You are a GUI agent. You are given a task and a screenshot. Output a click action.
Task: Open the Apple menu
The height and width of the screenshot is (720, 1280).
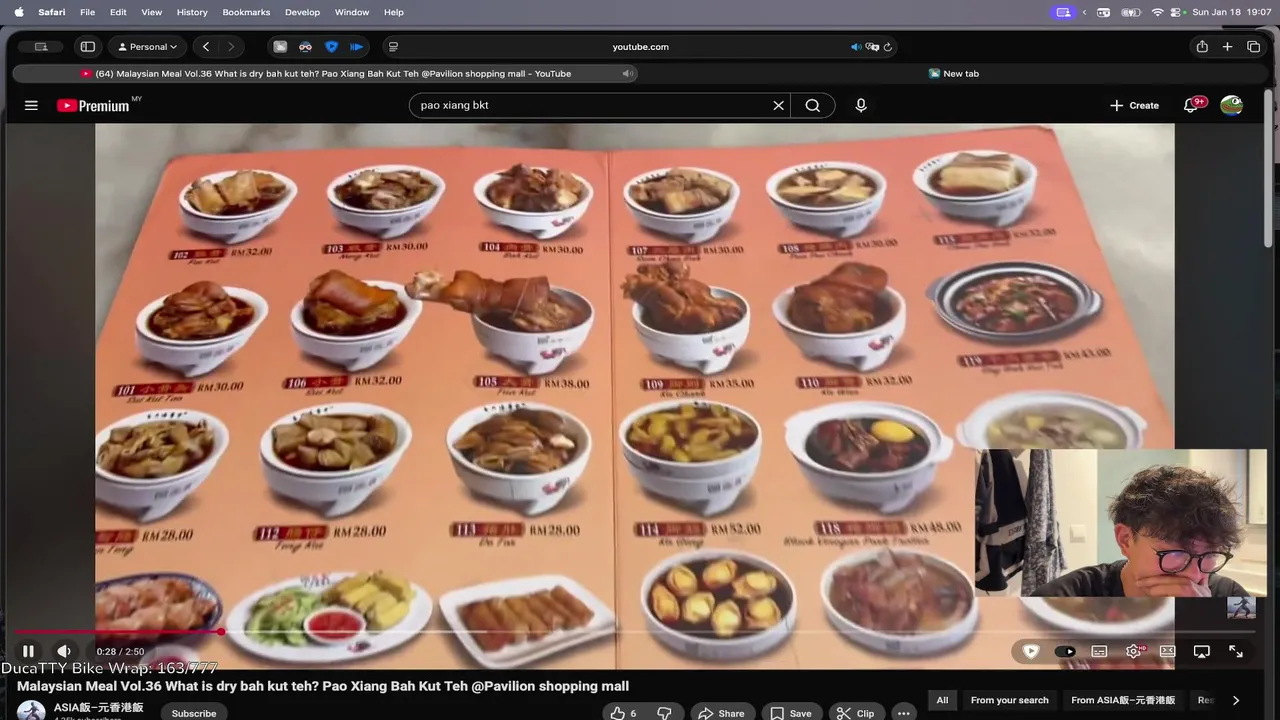pos(19,12)
